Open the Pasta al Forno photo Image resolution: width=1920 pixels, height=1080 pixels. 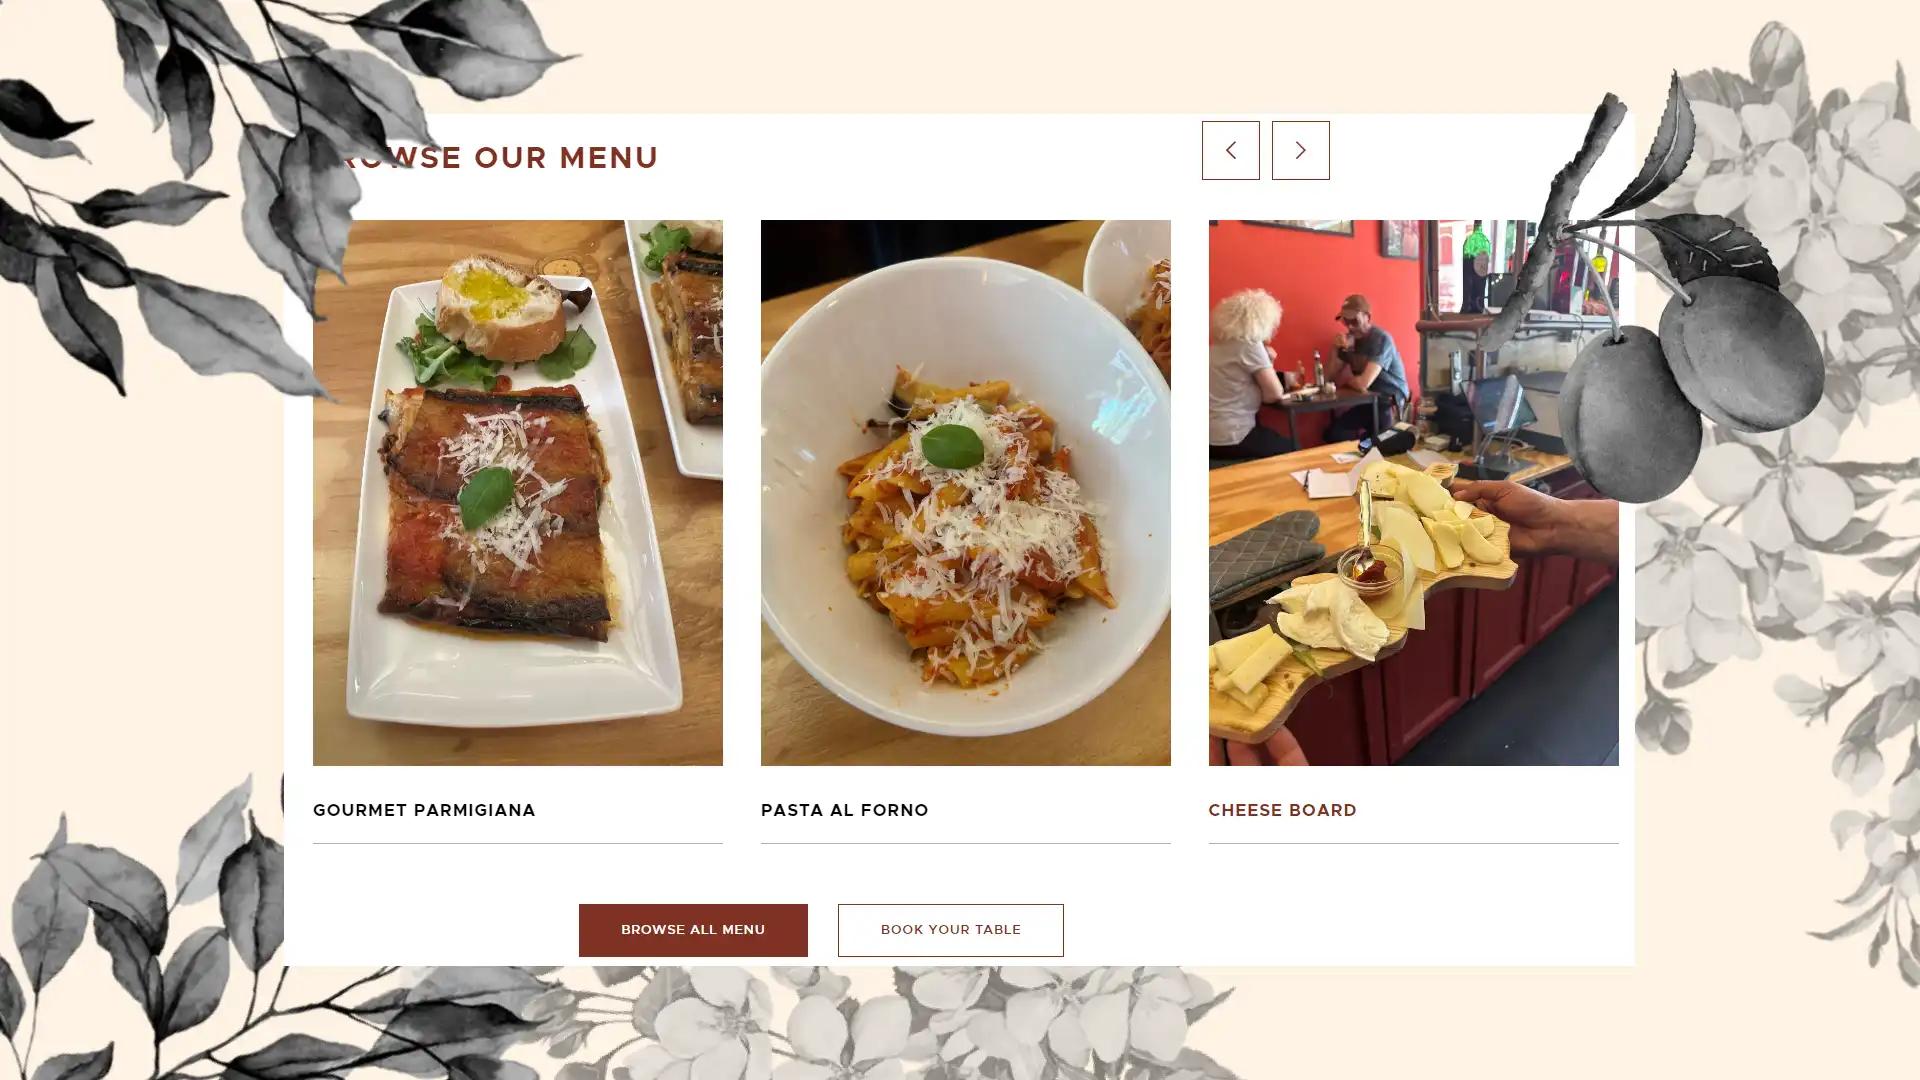click(x=965, y=492)
